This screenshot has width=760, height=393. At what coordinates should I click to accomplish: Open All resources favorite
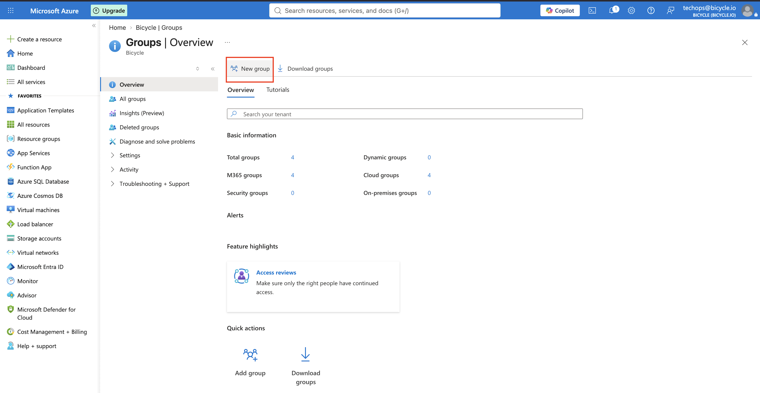click(x=28, y=125)
